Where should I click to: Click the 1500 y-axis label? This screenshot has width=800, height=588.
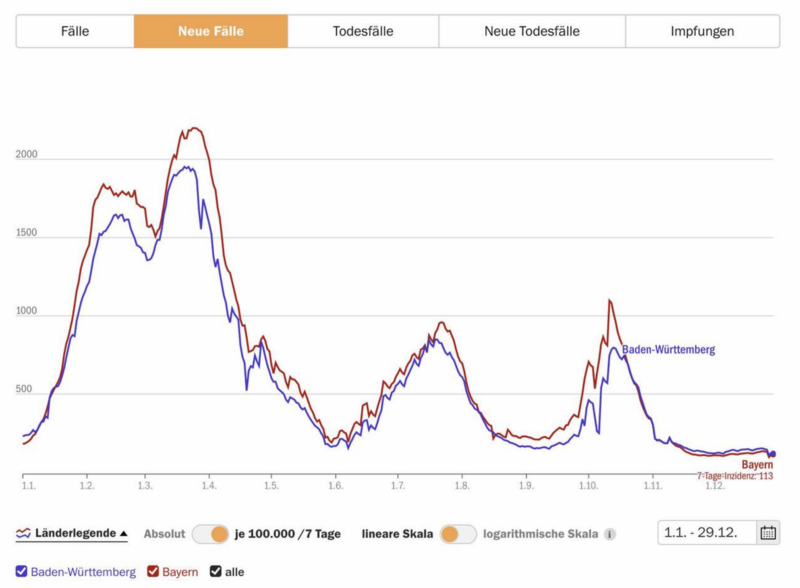tap(27, 232)
